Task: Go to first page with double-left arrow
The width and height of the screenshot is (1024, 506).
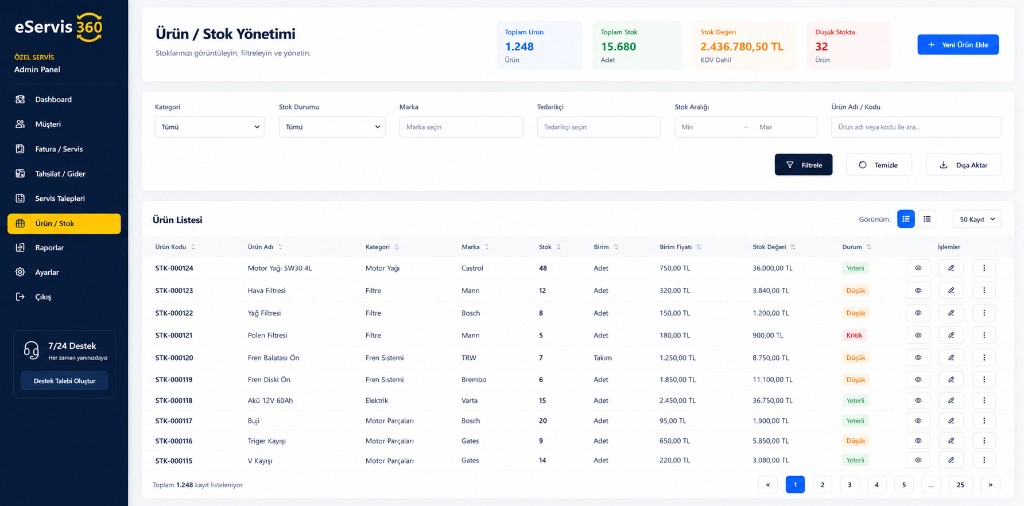Action: (768, 484)
